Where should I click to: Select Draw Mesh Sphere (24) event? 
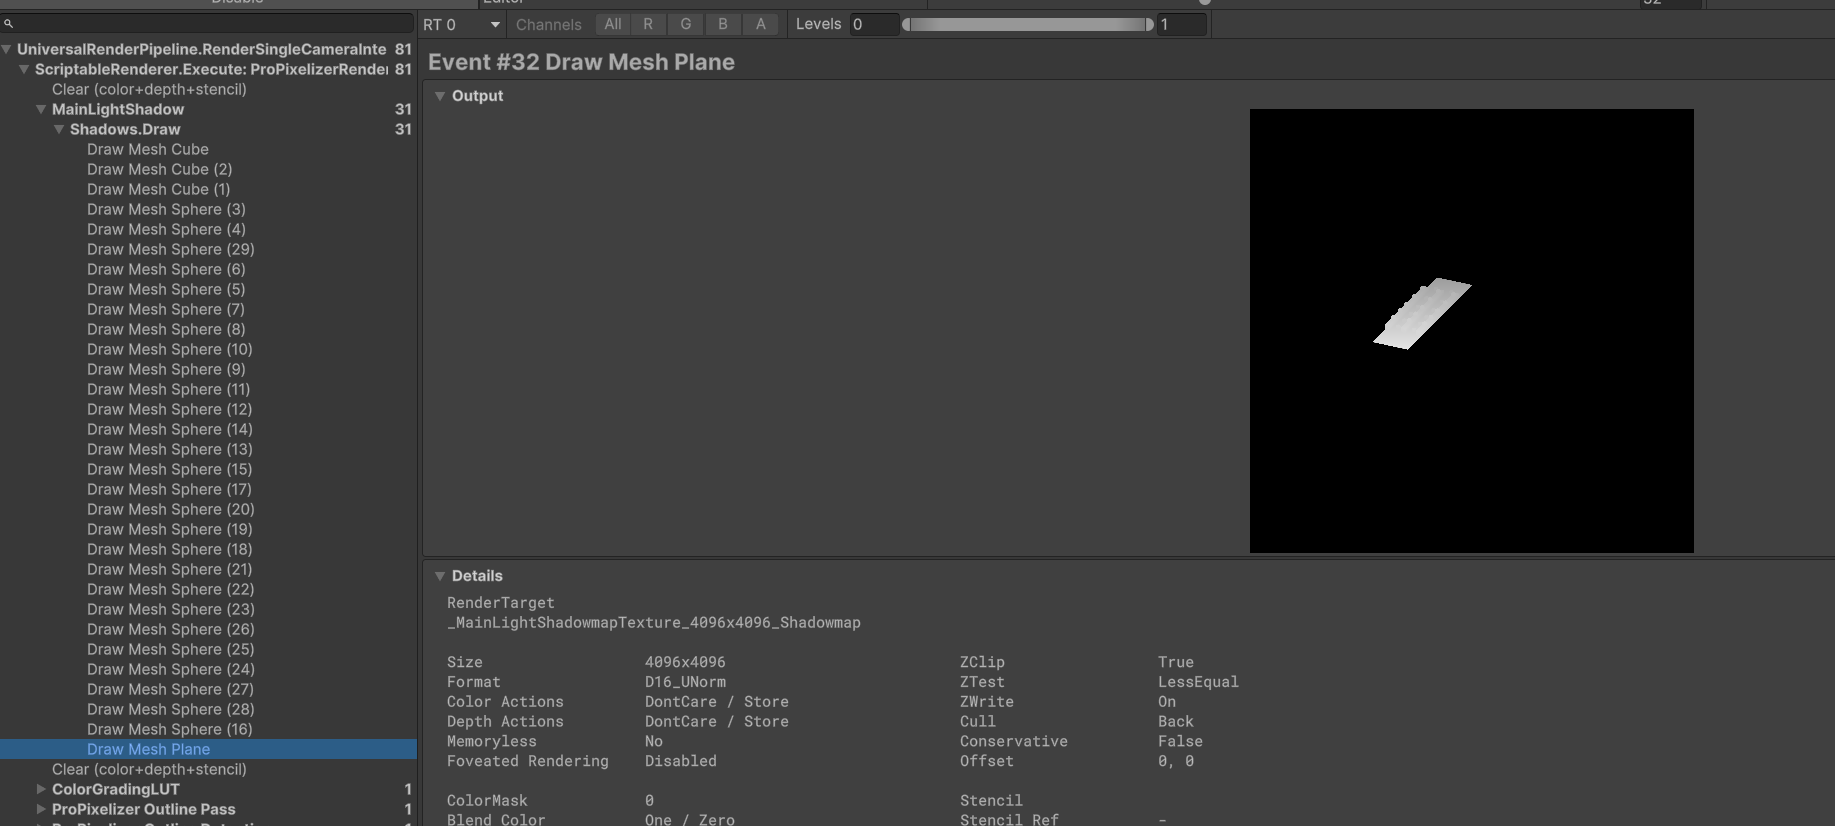tap(171, 669)
